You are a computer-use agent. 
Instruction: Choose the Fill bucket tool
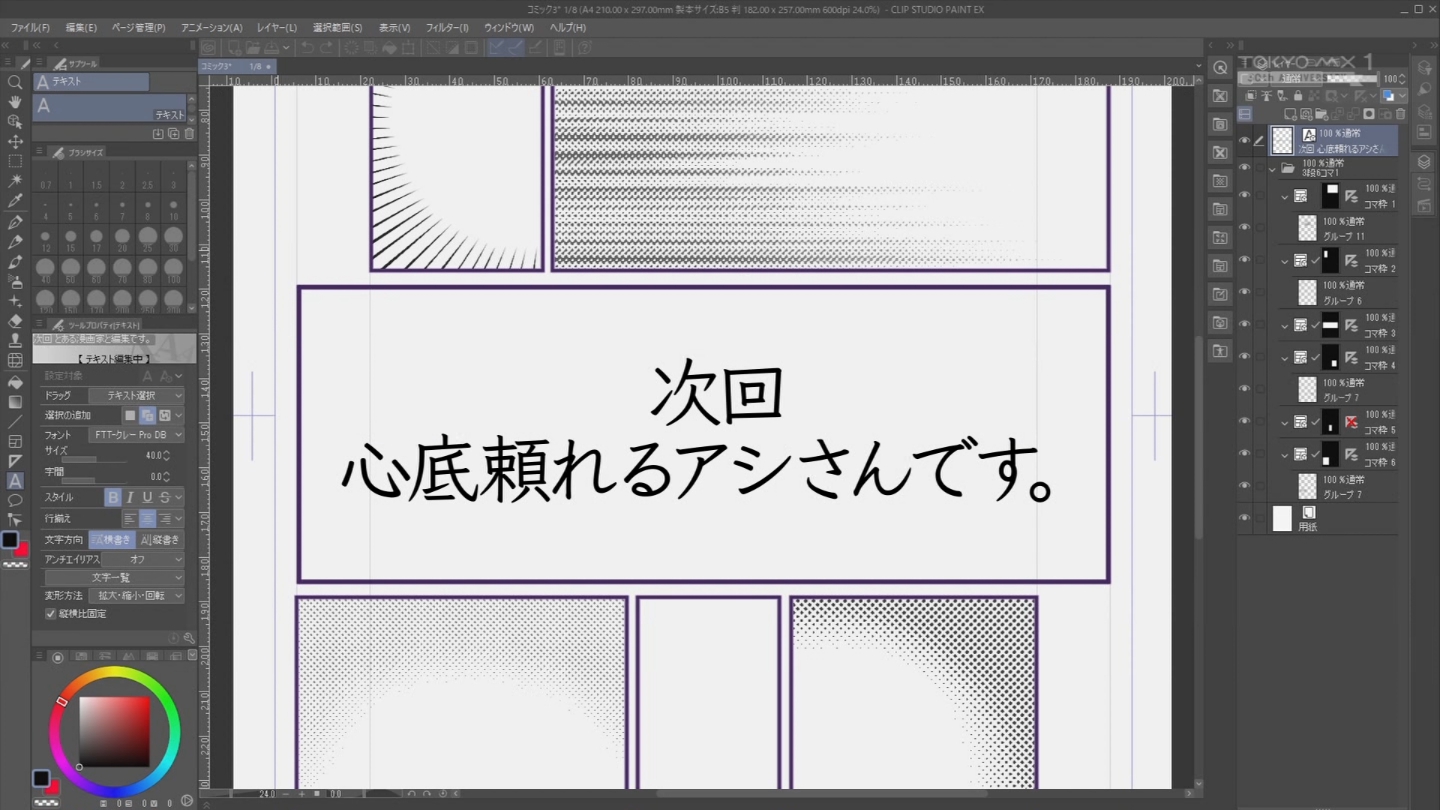[15, 382]
